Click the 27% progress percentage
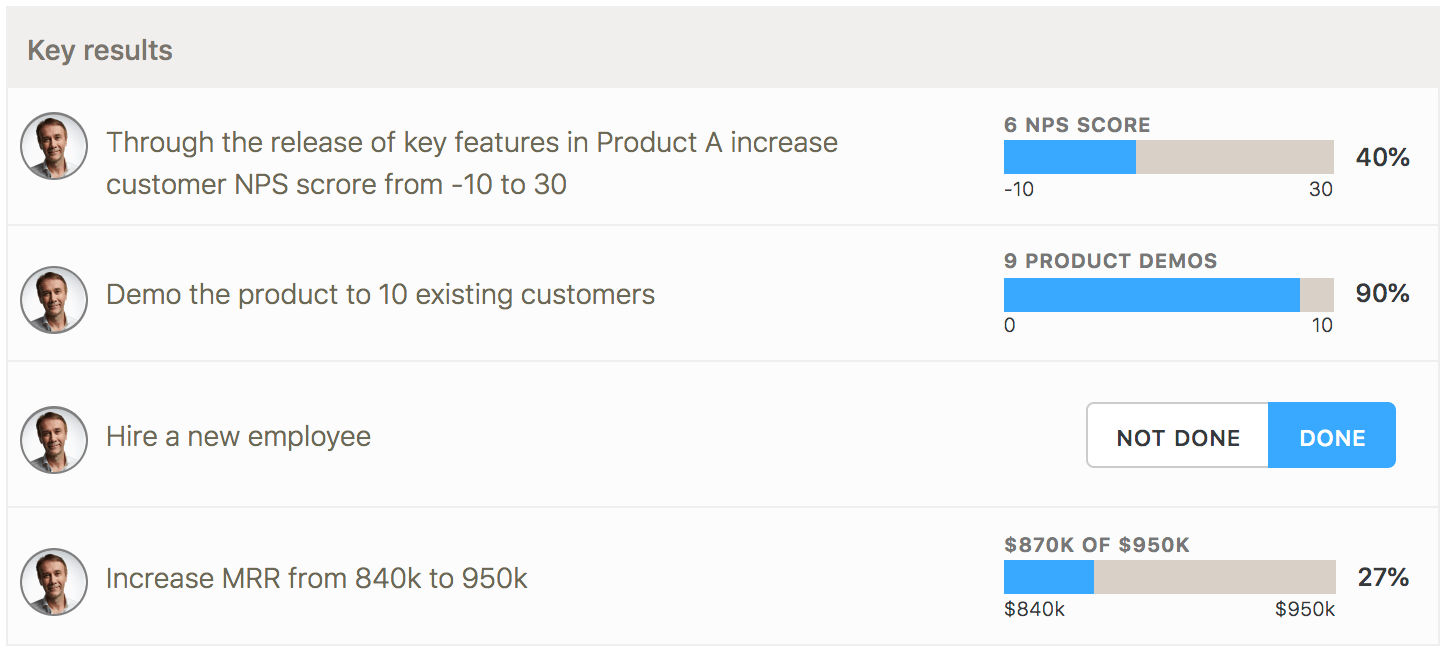1454x658 pixels. tap(1384, 577)
